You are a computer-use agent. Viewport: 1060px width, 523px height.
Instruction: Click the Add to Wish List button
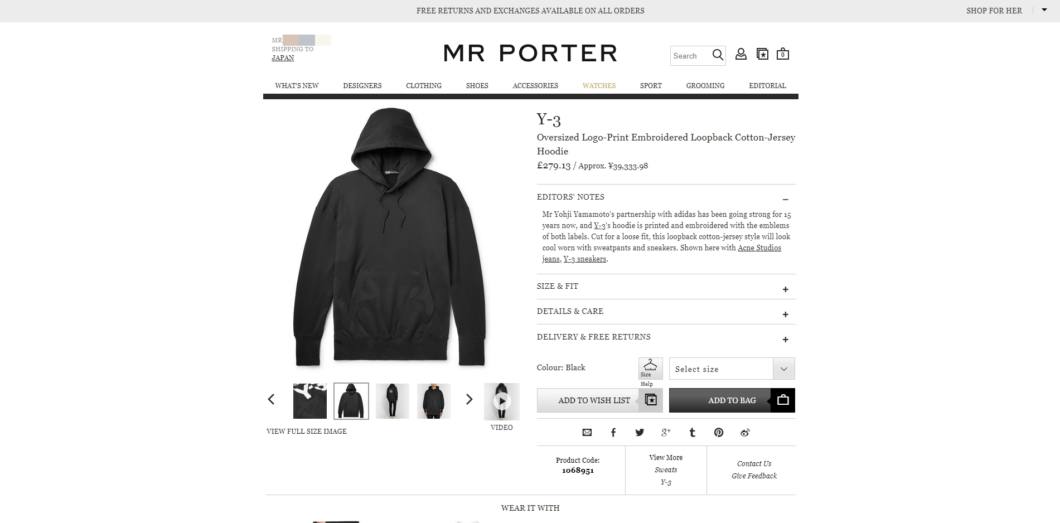[600, 401]
